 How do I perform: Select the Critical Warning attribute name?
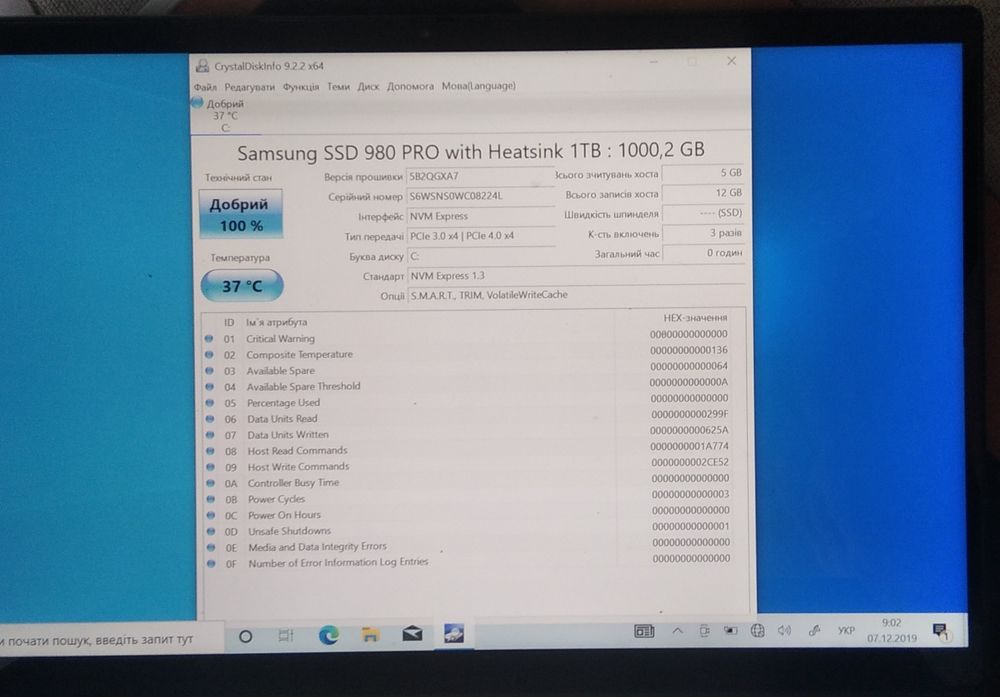(280, 339)
